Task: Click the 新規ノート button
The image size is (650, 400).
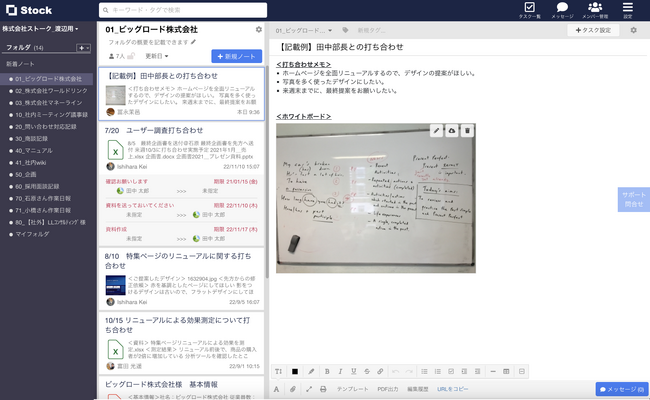Action: 236,56
